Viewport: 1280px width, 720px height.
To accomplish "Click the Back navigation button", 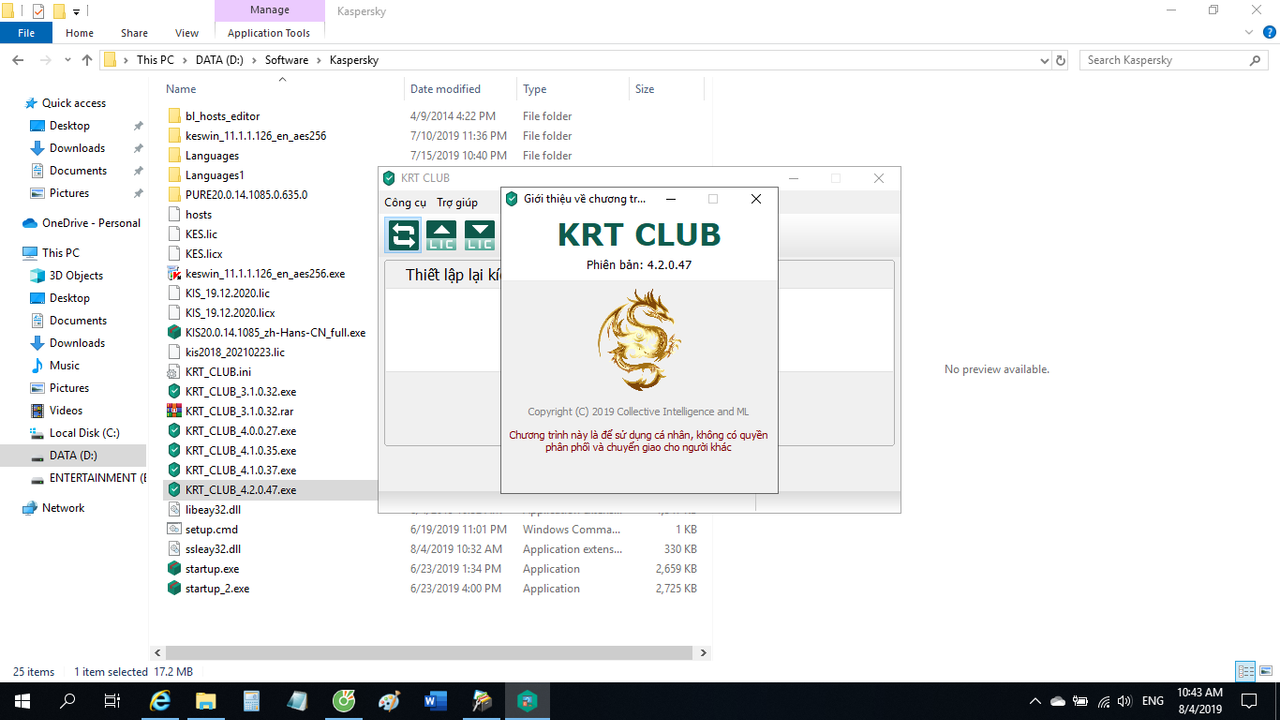I will (17, 59).
